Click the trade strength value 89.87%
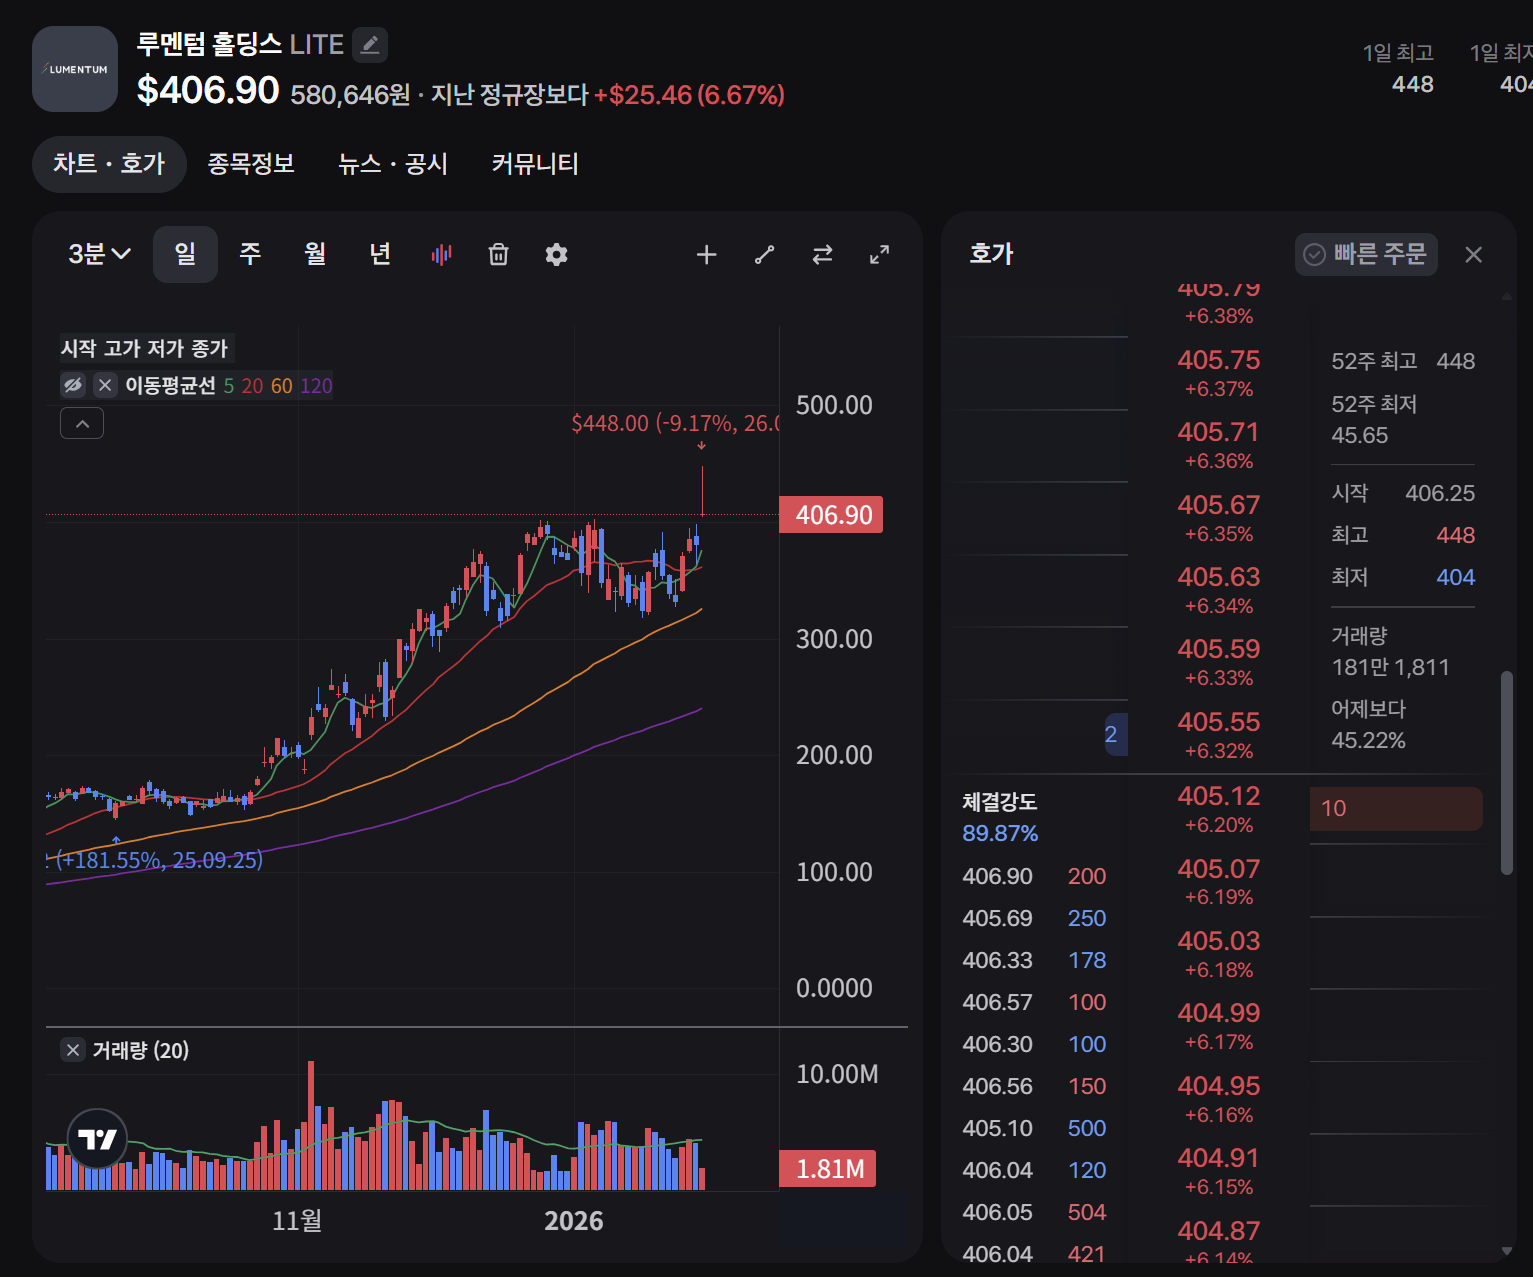Screen dimensions: 1533x1277 (x=1000, y=833)
